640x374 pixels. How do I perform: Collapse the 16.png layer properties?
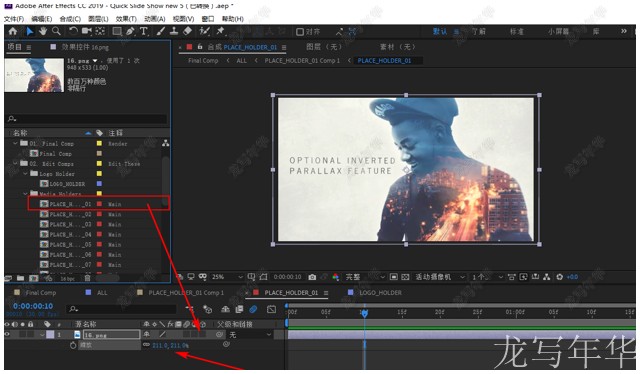[42, 334]
